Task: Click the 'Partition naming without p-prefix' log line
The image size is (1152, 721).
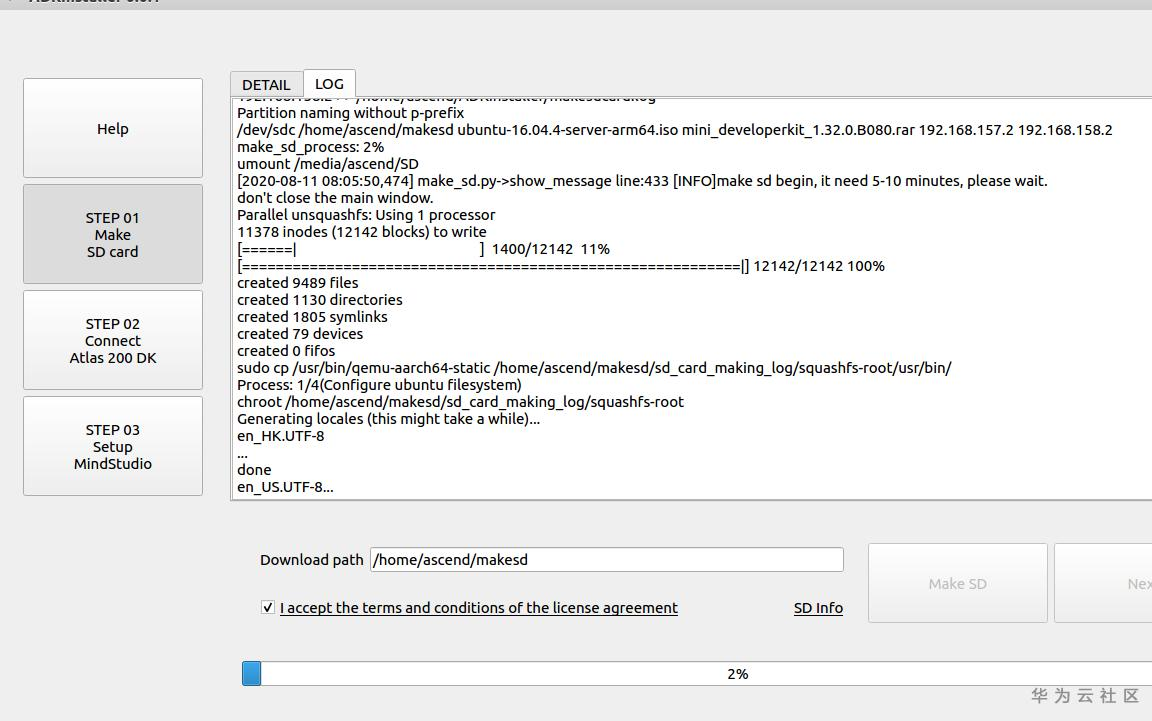Action: click(350, 112)
